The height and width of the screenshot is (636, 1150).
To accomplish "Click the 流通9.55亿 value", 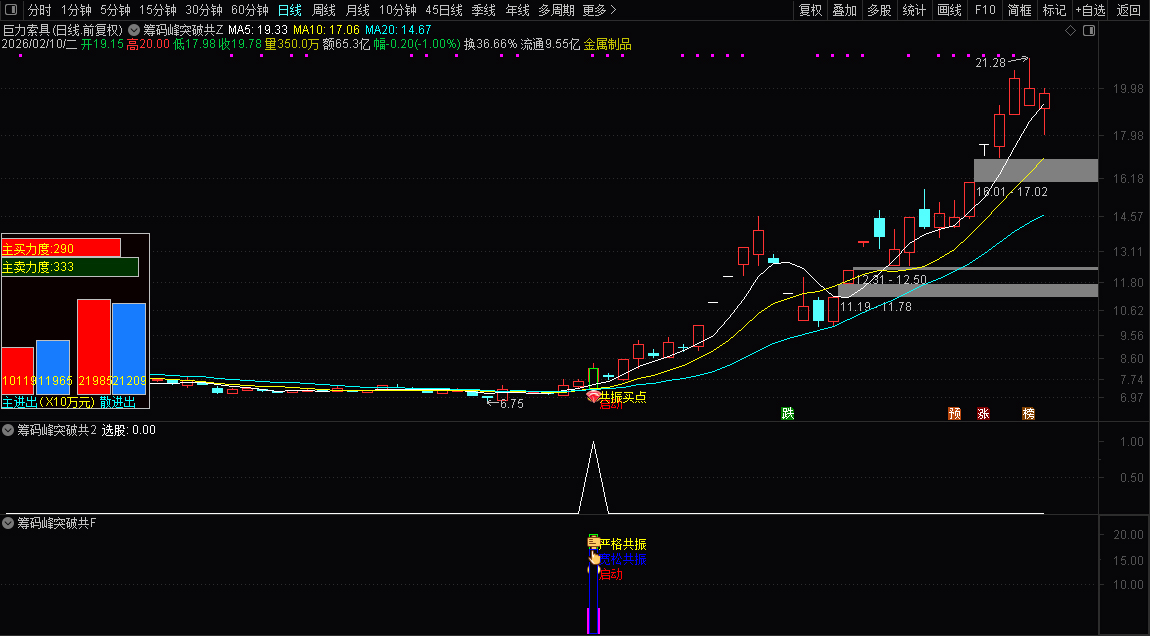I will pos(550,44).
